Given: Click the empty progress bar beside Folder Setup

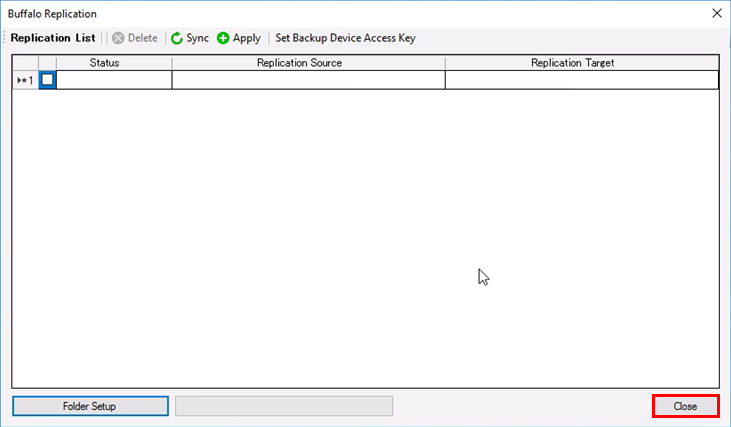Looking at the screenshot, I should [284, 406].
